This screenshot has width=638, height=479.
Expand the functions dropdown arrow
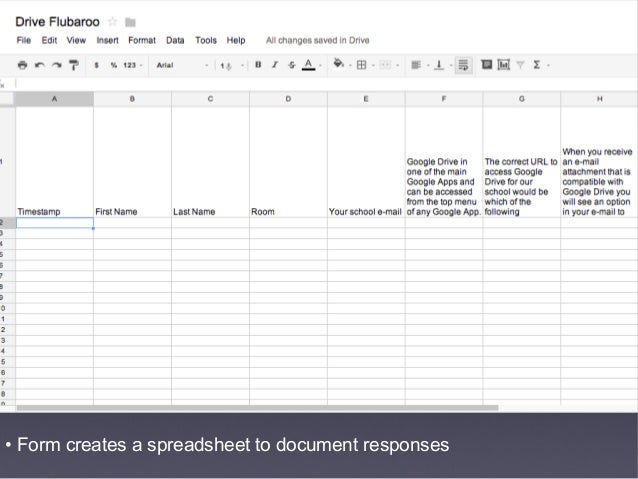548,66
